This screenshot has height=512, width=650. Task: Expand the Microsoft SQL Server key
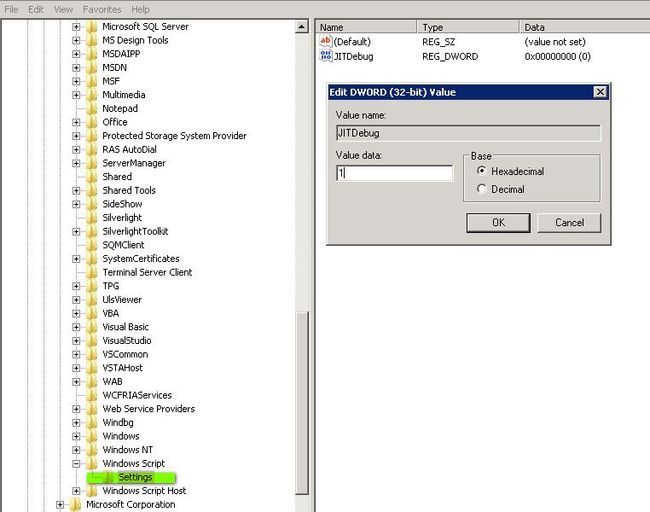(76, 27)
